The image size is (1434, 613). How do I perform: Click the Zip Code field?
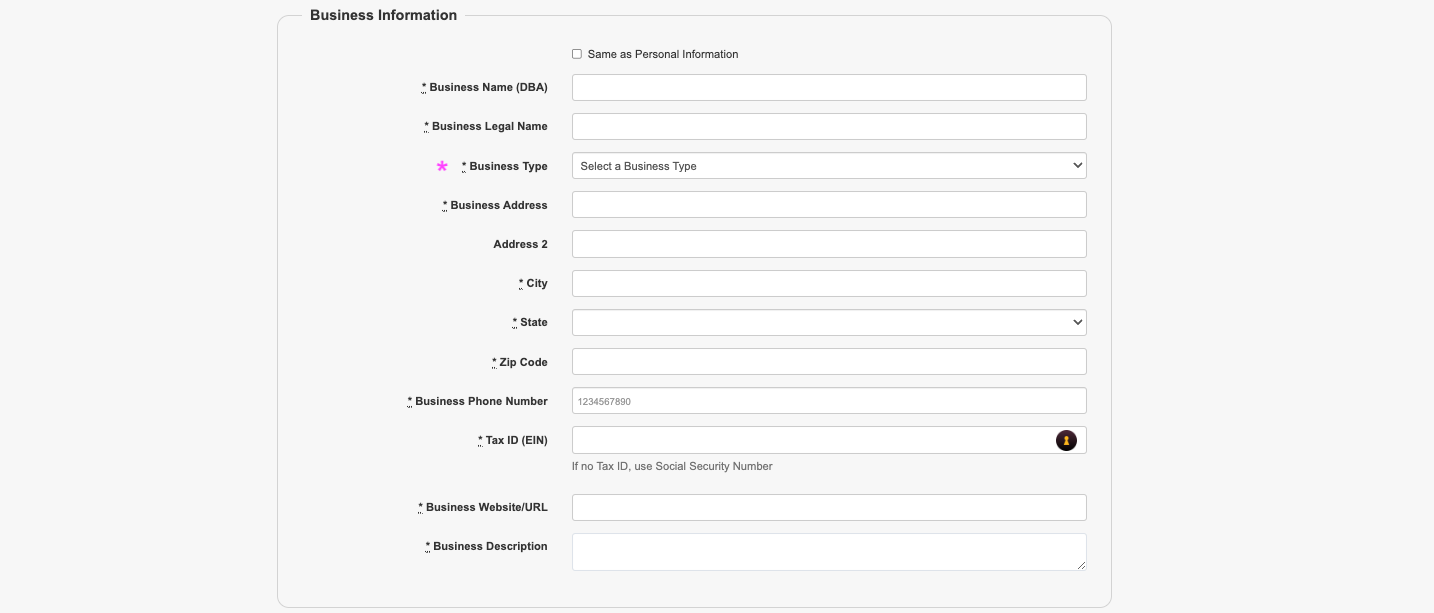(829, 362)
